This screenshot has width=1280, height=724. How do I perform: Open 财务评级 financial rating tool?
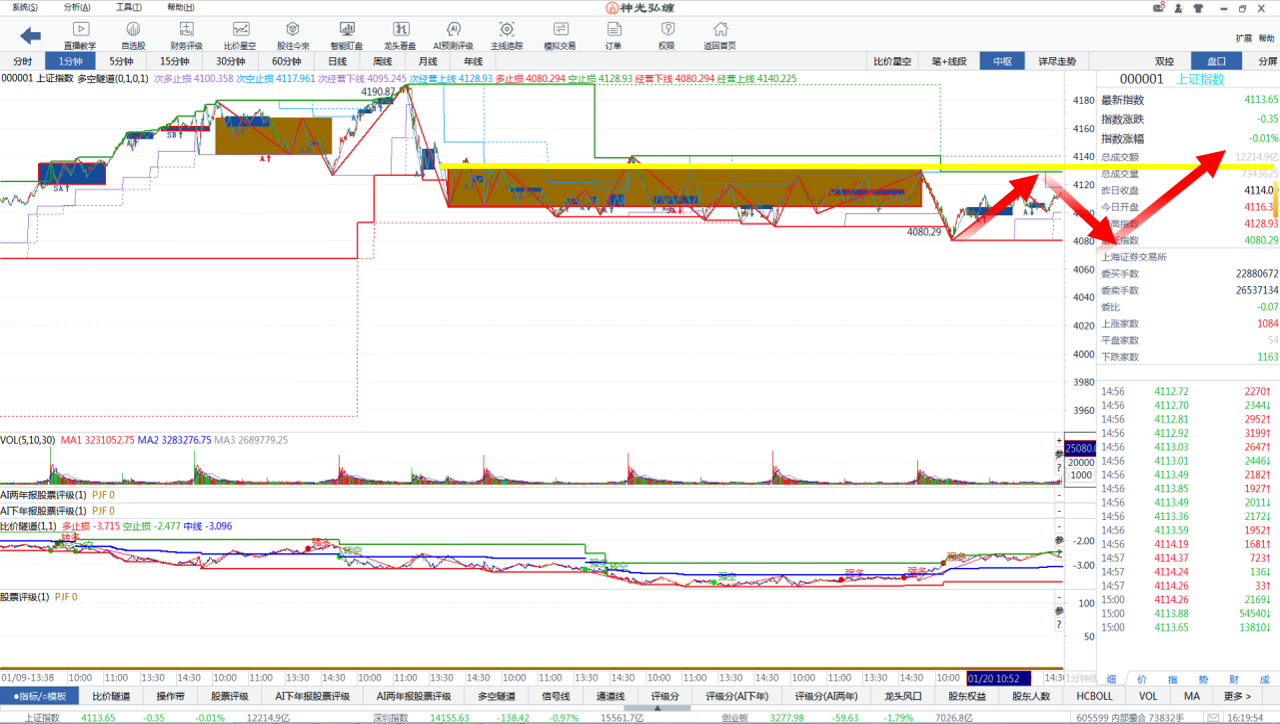[x=186, y=35]
